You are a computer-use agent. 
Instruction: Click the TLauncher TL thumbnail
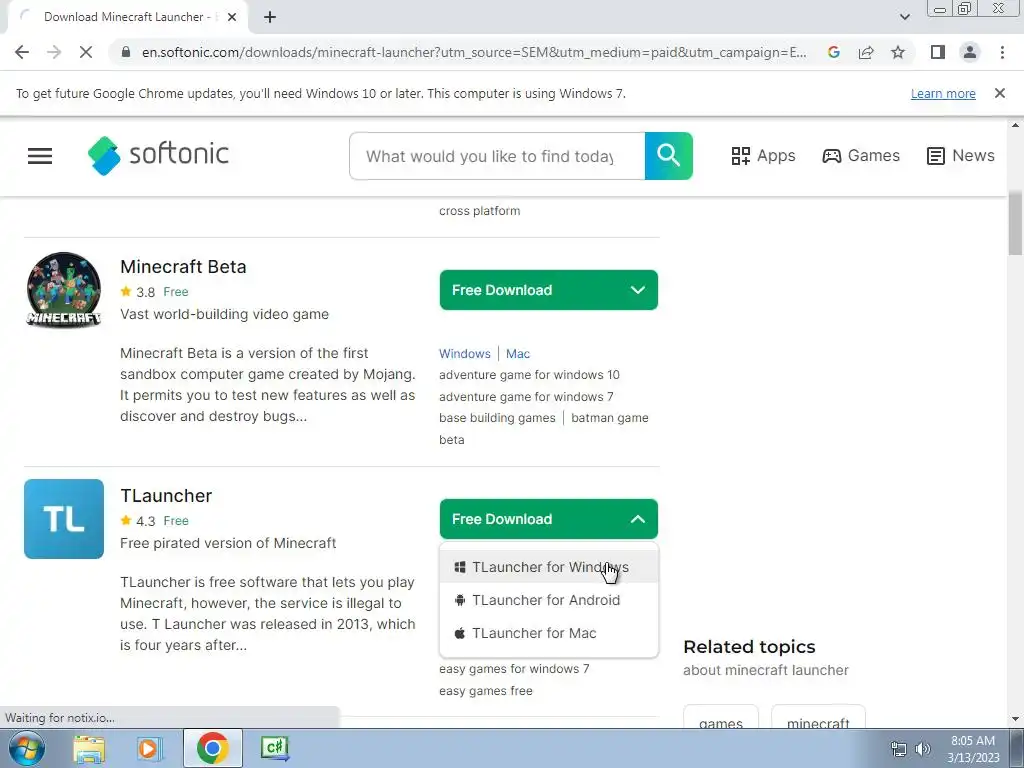point(64,519)
